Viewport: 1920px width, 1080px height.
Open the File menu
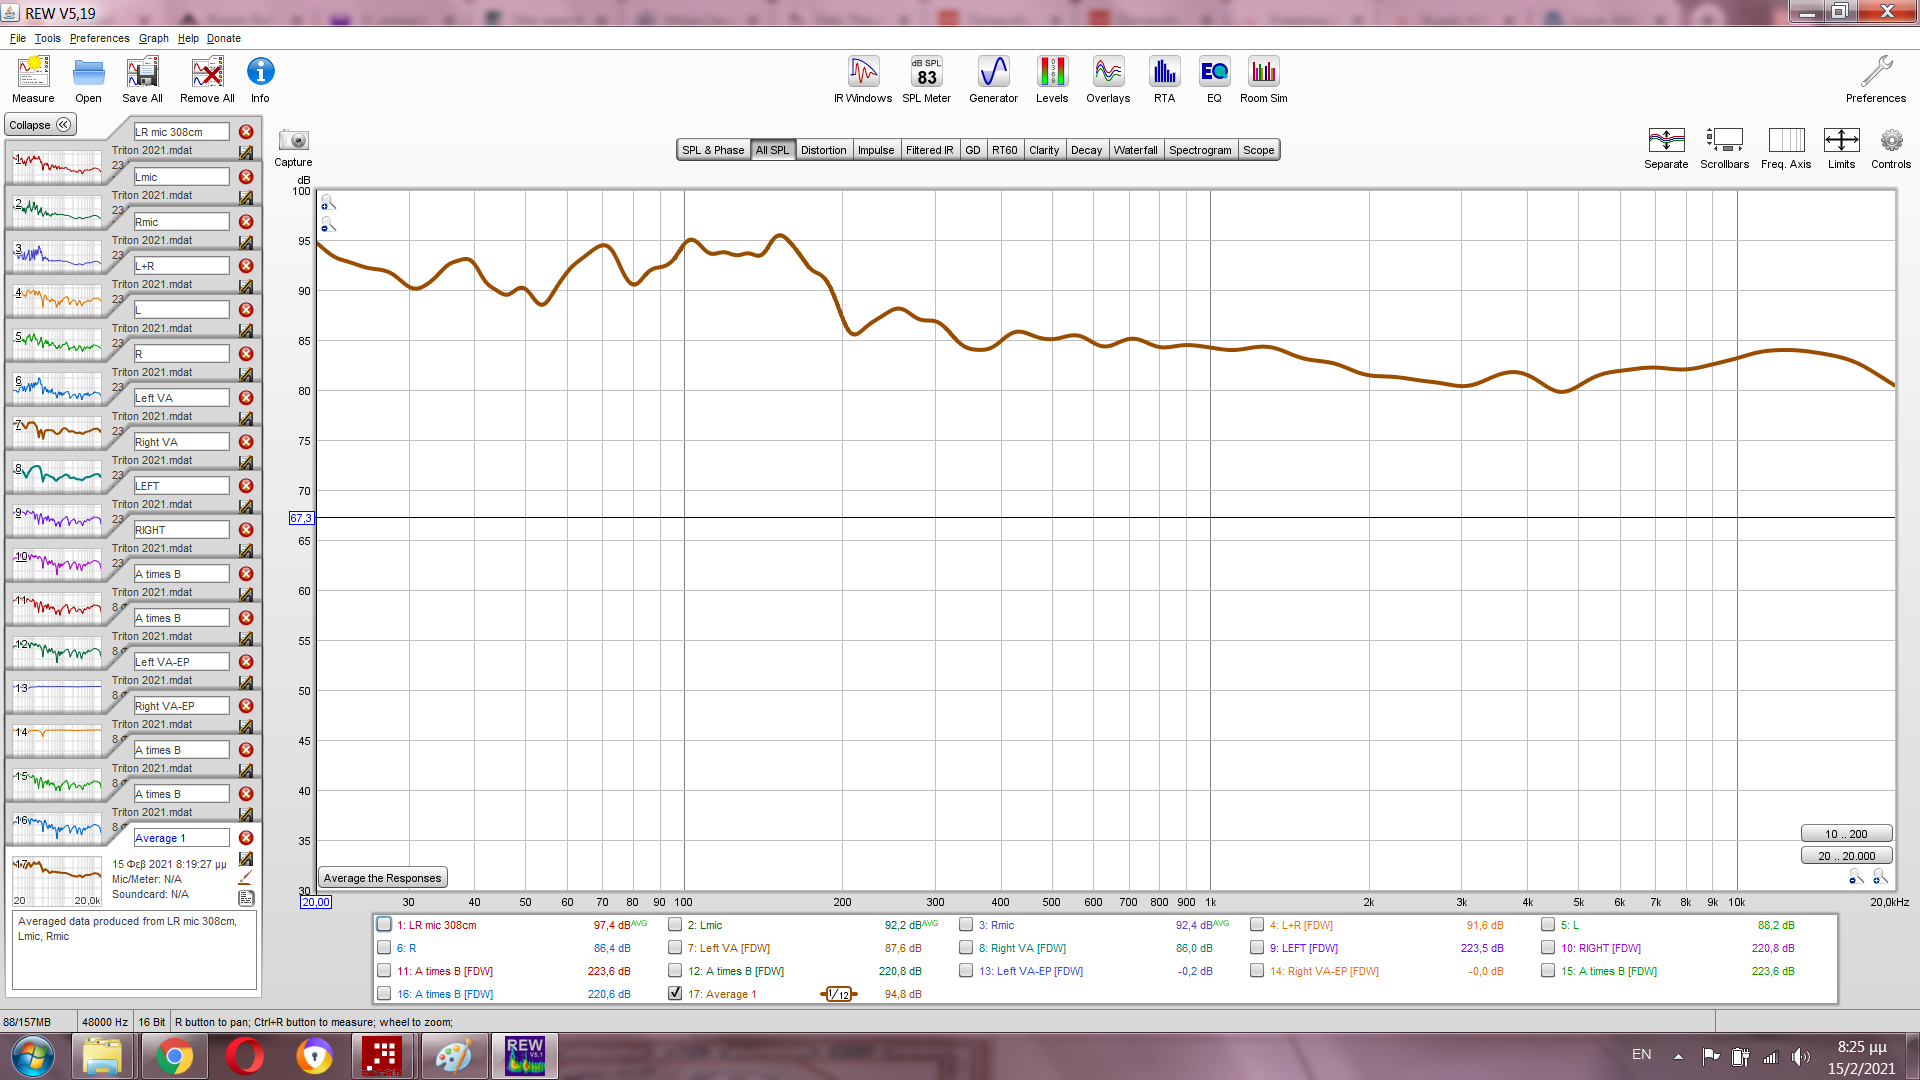pyautogui.click(x=18, y=38)
